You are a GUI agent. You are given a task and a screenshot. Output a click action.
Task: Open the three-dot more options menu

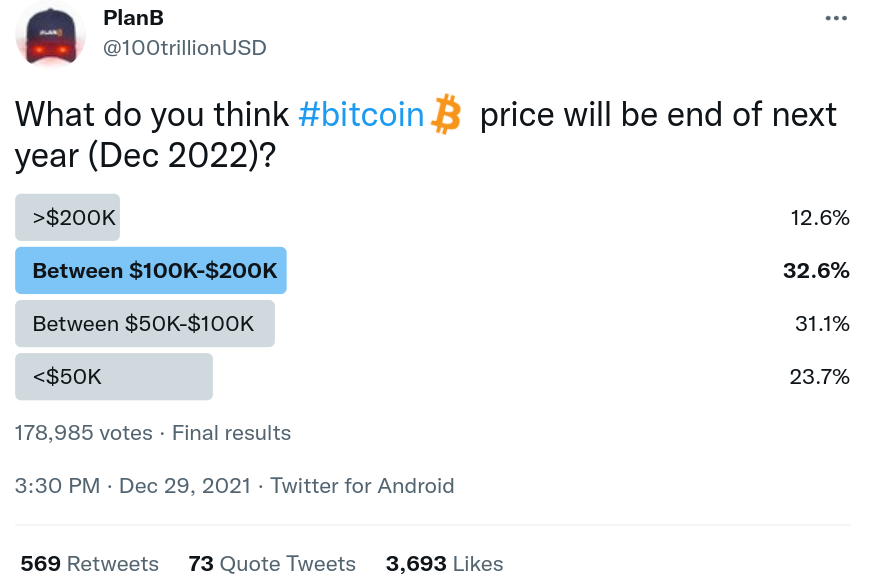click(836, 18)
